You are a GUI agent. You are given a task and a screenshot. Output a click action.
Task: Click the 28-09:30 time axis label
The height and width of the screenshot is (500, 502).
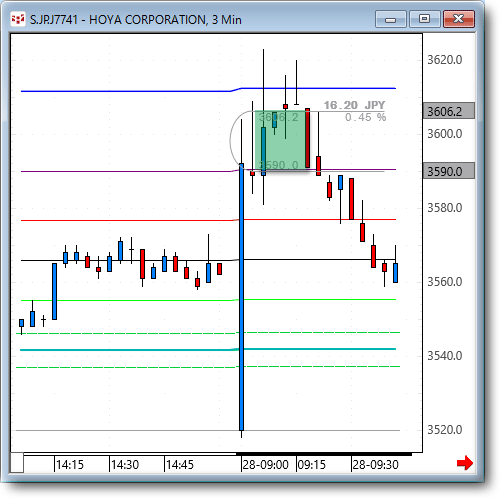pyautogui.click(x=375, y=465)
